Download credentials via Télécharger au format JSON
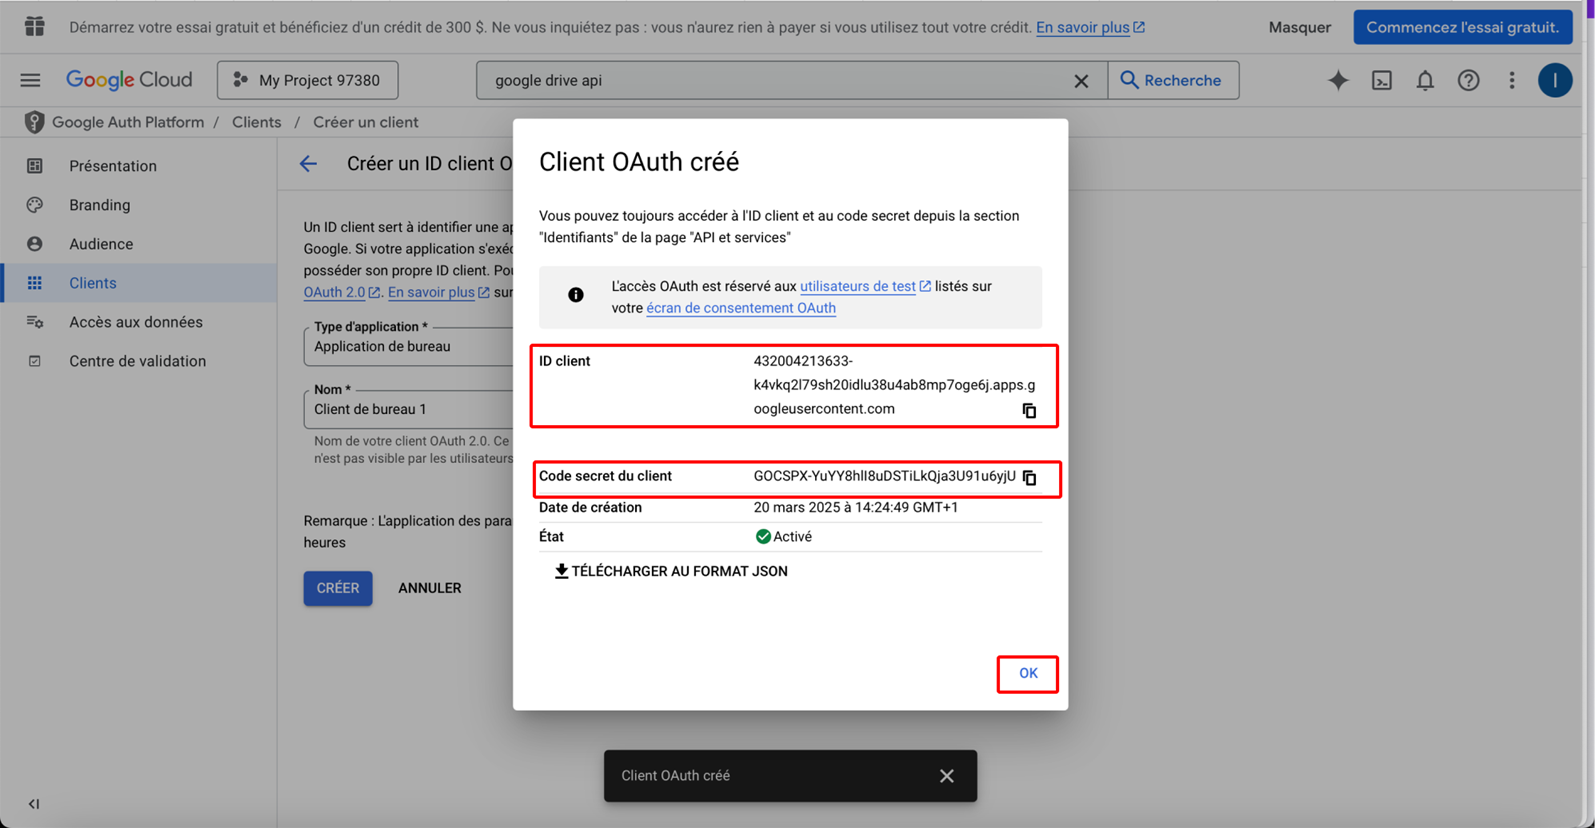 click(671, 572)
